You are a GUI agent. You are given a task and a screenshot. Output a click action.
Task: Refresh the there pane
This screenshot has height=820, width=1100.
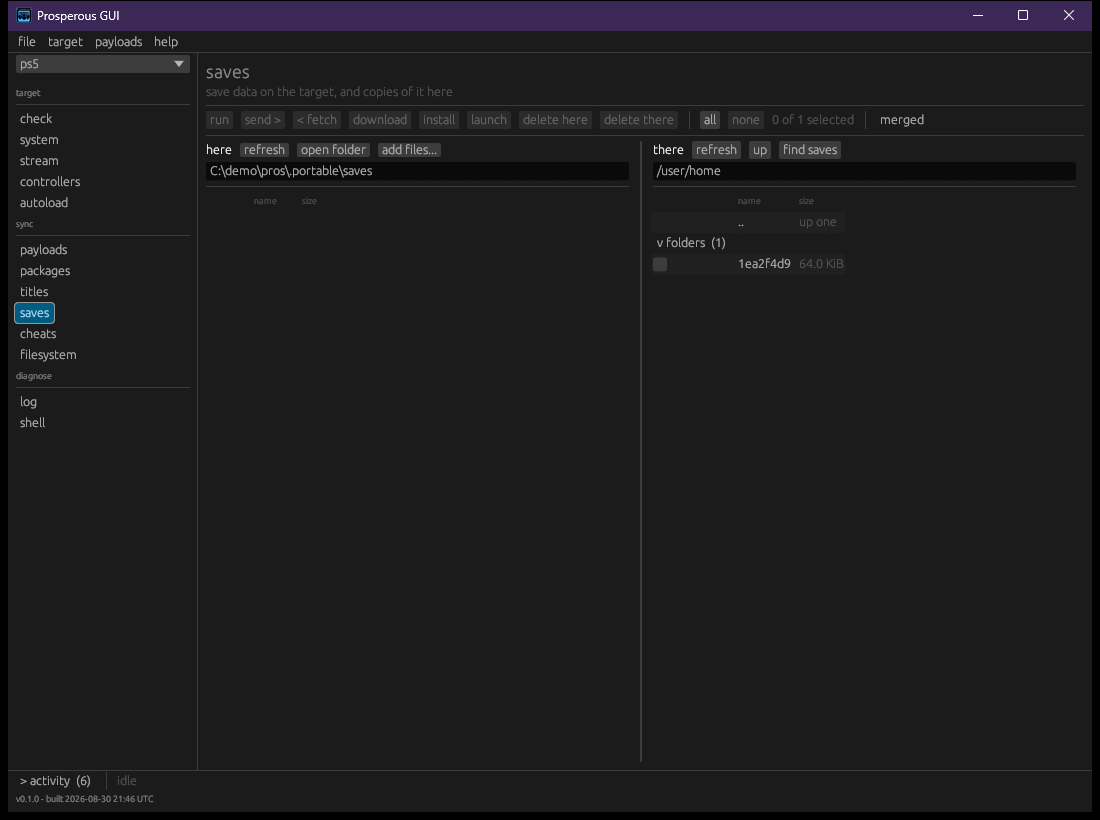(x=716, y=150)
